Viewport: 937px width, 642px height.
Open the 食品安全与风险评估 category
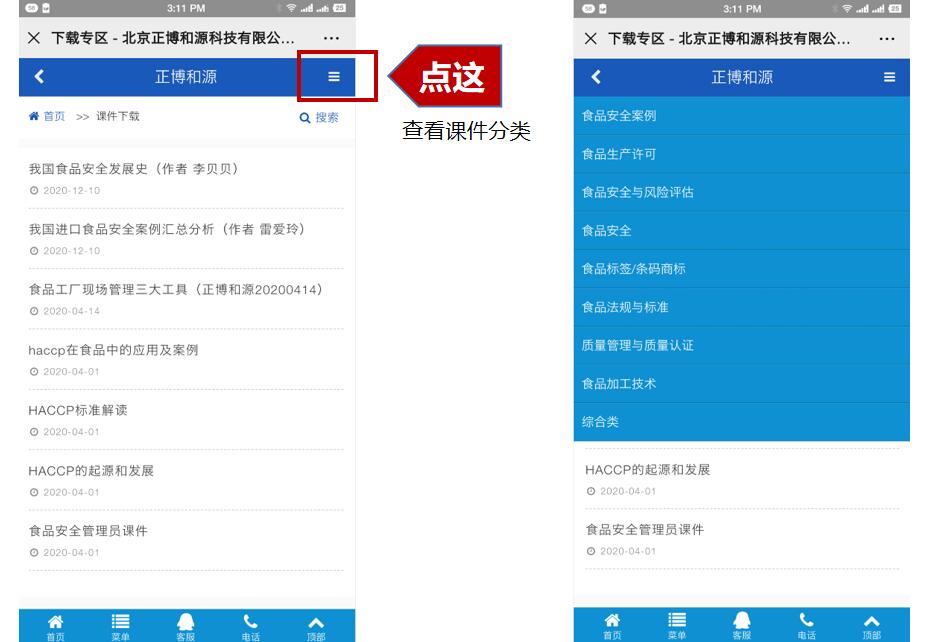pyautogui.click(x=637, y=192)
